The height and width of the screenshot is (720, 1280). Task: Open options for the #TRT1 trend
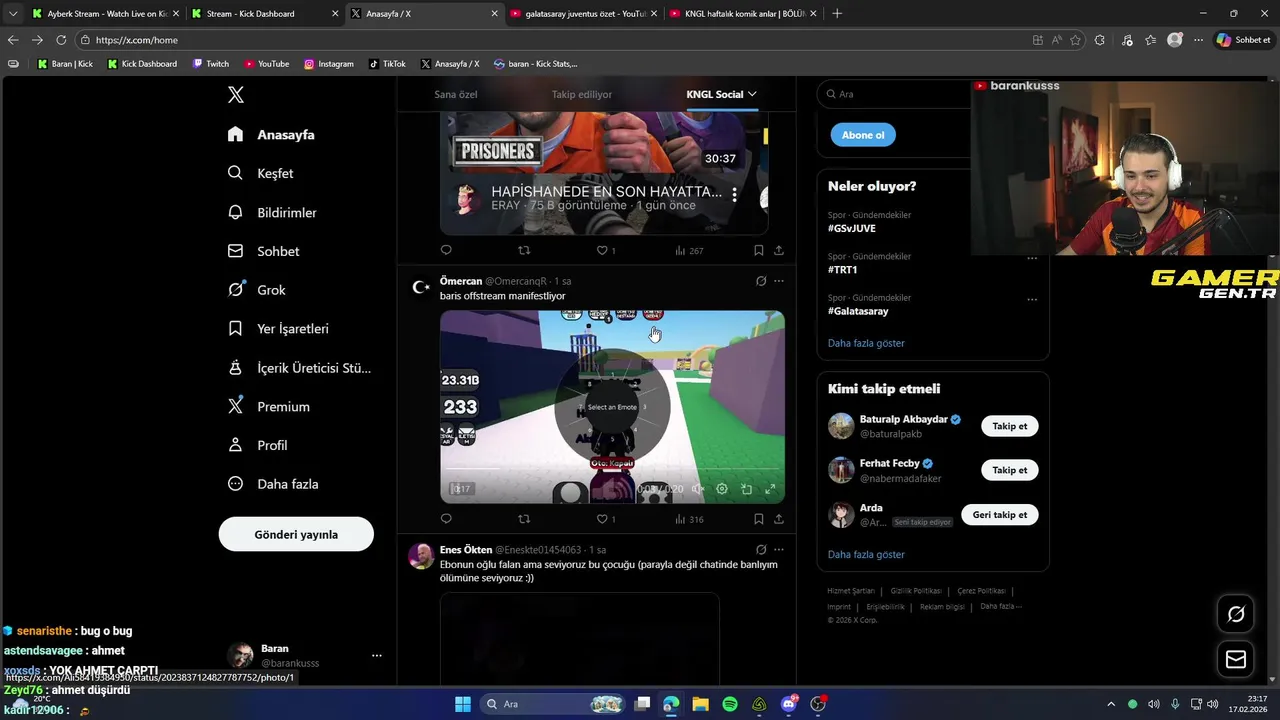pyautogui.click(x=1032, y=258)
